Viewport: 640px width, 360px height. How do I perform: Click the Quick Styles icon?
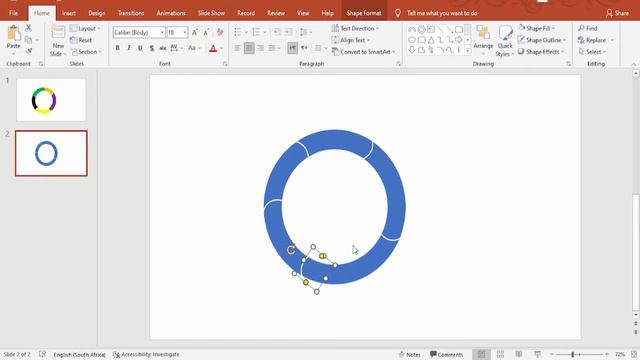pyautogui.click(x=505, y=33)
